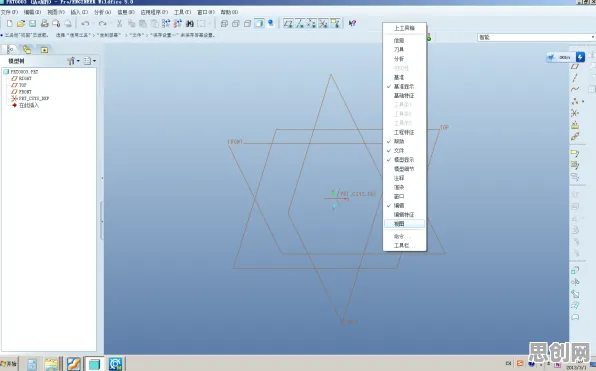Enable the highlighted 视图 toolbar entry

point(404,224)
